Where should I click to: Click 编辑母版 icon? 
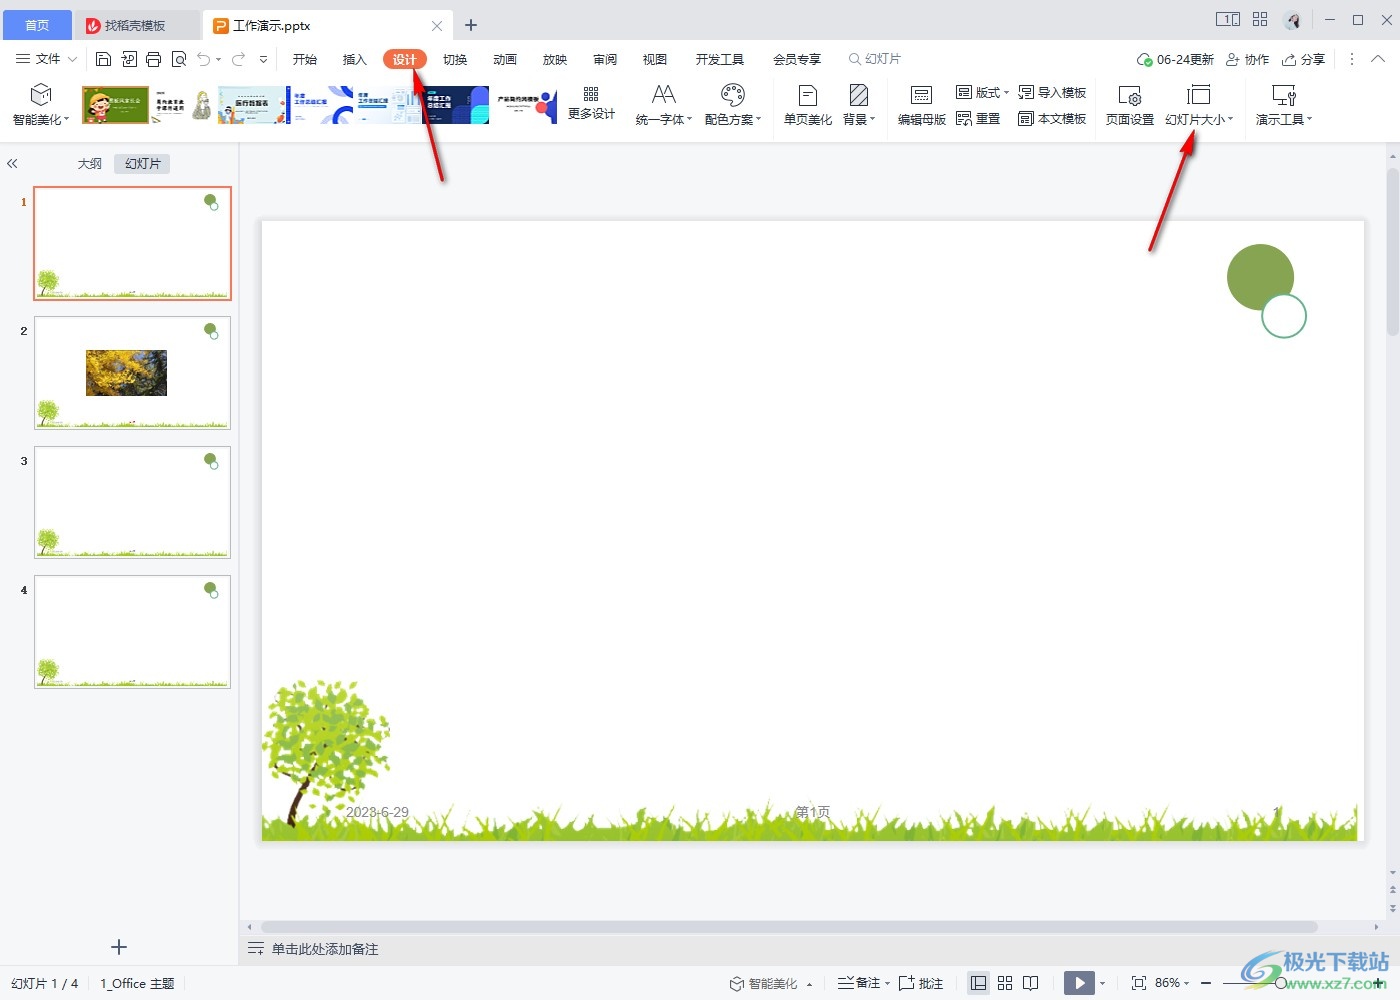click(x=921, y=95)
